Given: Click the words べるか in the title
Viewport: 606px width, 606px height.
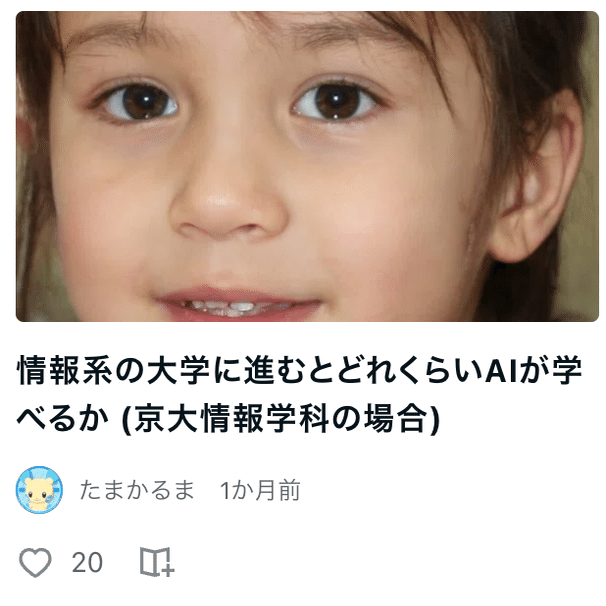Looking at the screenshot, I should 63,419.
